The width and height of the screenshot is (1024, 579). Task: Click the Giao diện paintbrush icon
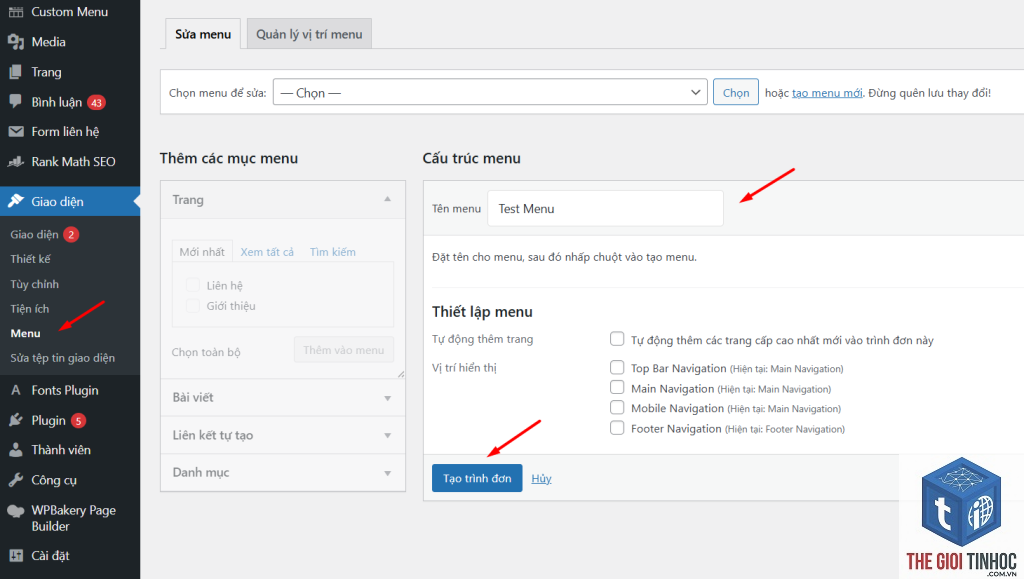(16, 201)
